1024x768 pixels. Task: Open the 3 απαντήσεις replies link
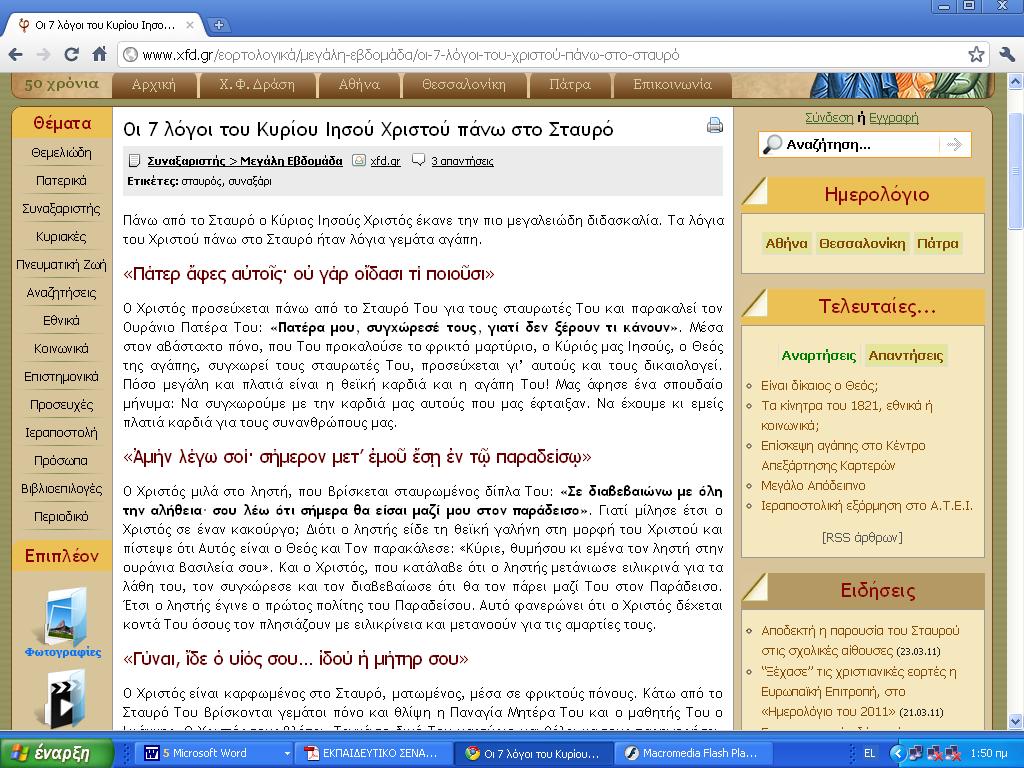(462, 161)
